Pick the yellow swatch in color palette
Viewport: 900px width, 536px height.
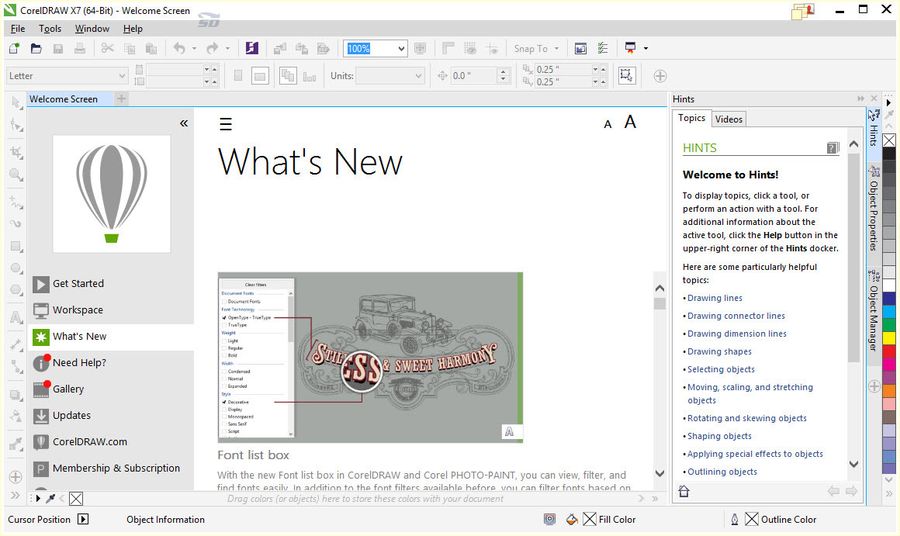(889, 339)
